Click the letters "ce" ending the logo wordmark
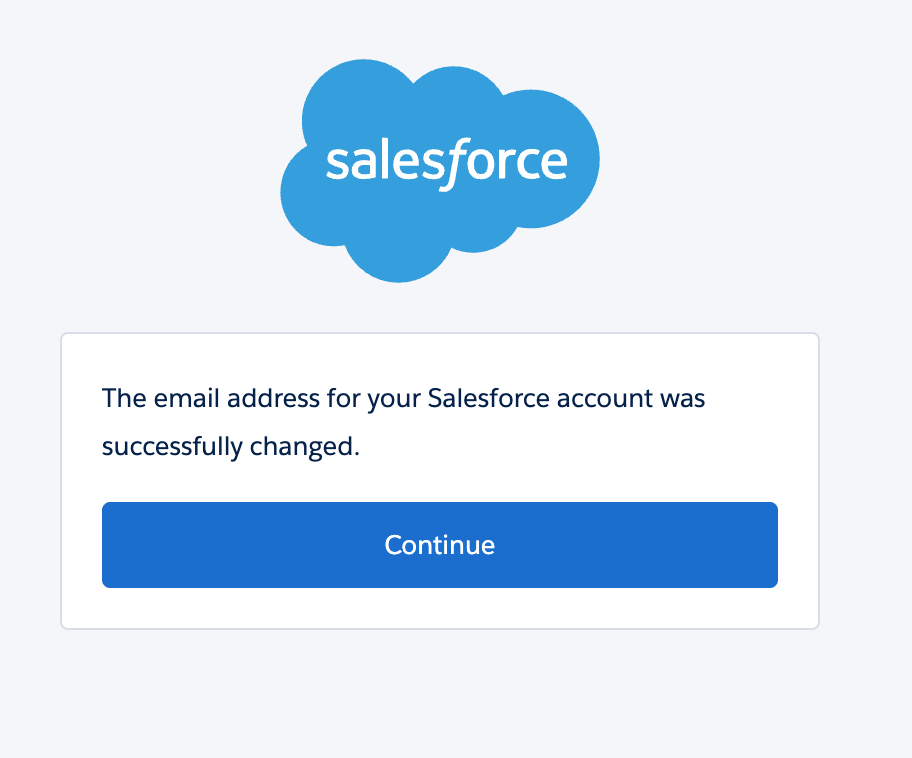The width and height of the screenshot is (912, 758). tap(543, 164)
